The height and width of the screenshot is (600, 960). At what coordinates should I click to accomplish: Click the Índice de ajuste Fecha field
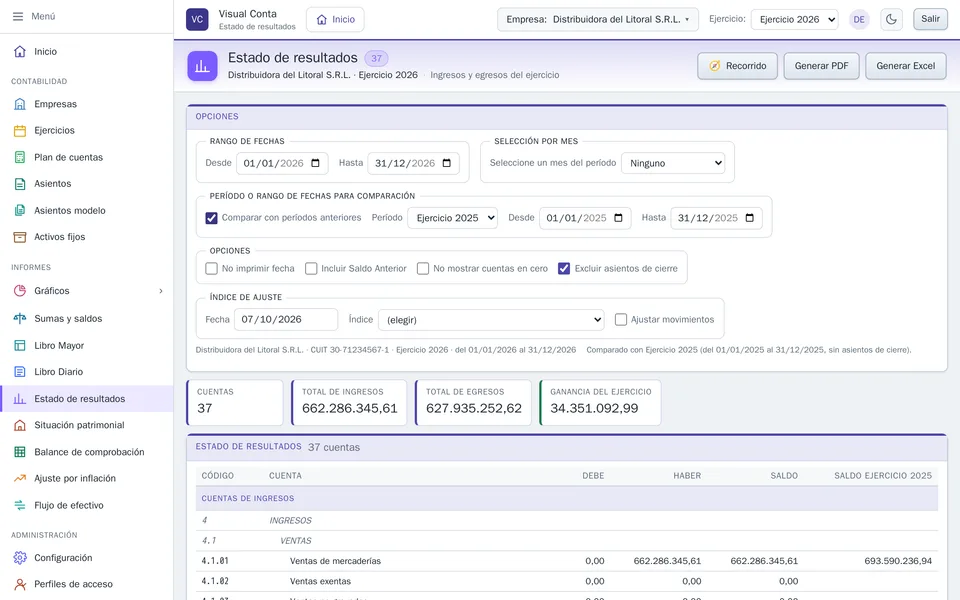[x=286, y=320]
